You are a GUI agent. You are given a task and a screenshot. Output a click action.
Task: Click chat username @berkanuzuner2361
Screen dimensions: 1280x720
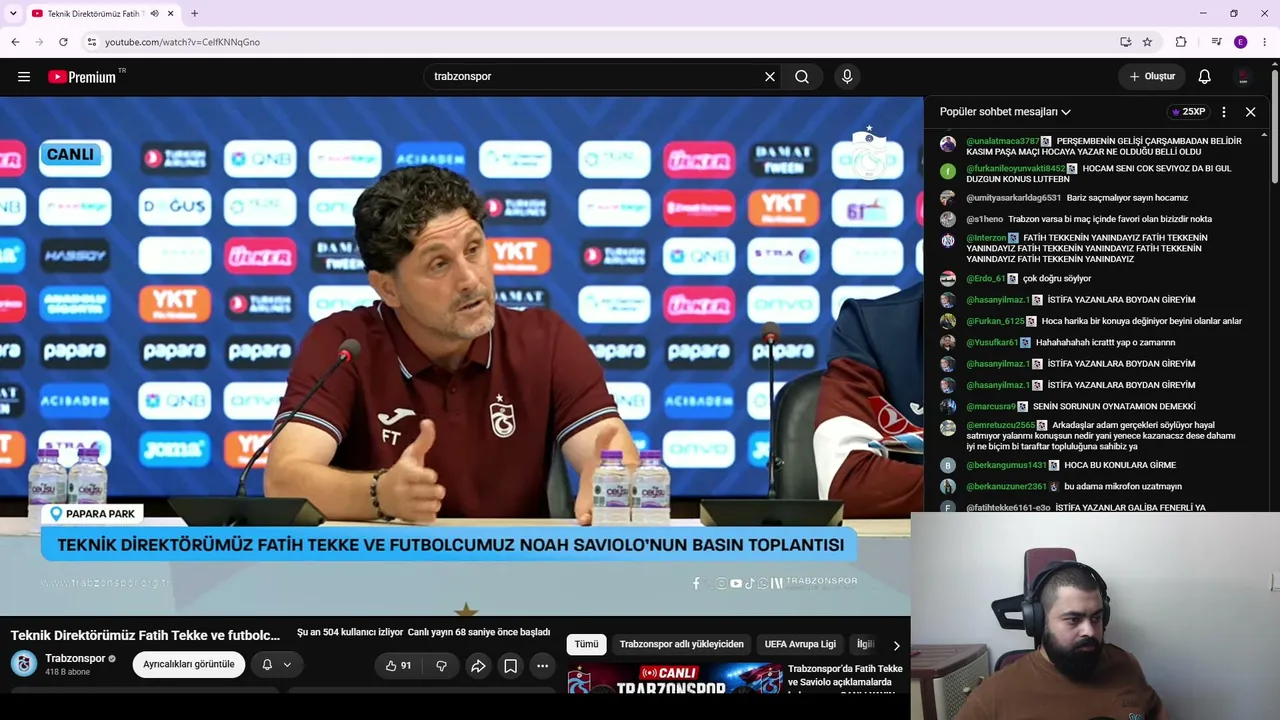[x=1006, y=486]
